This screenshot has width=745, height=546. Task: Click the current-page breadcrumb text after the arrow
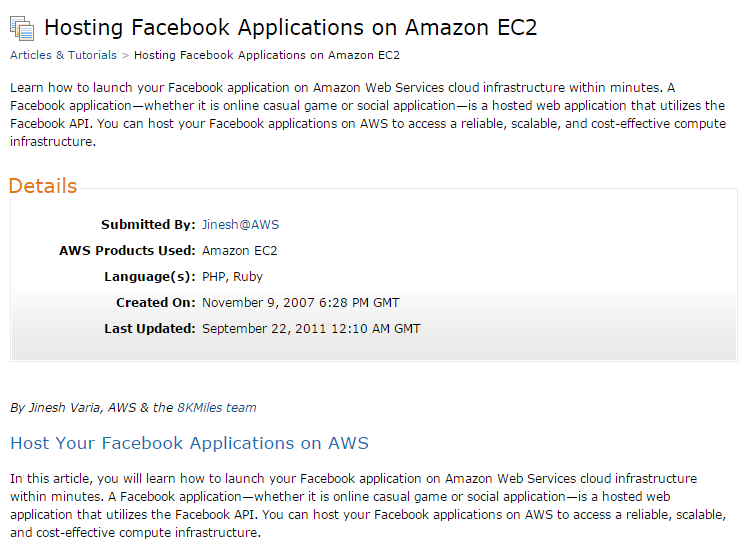click(x=267, y=55)
